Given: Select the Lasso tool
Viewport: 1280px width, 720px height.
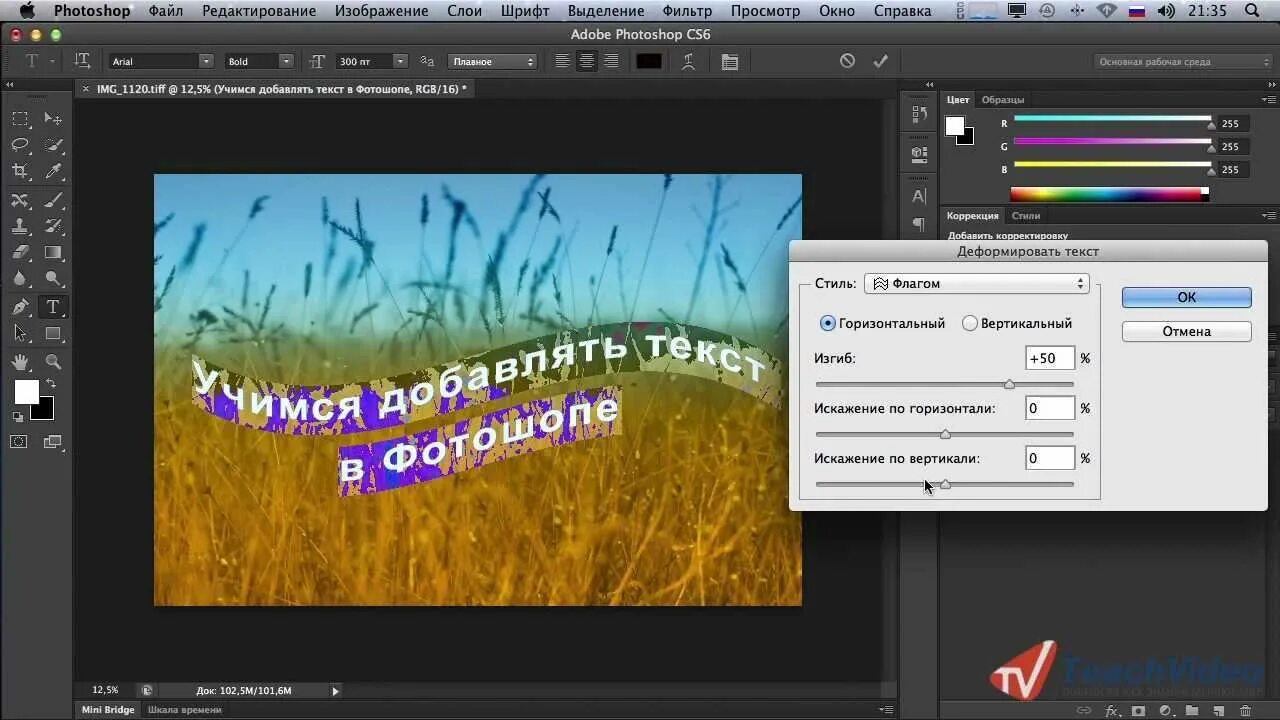Looking at the screenshot, I should pos(20,145).
